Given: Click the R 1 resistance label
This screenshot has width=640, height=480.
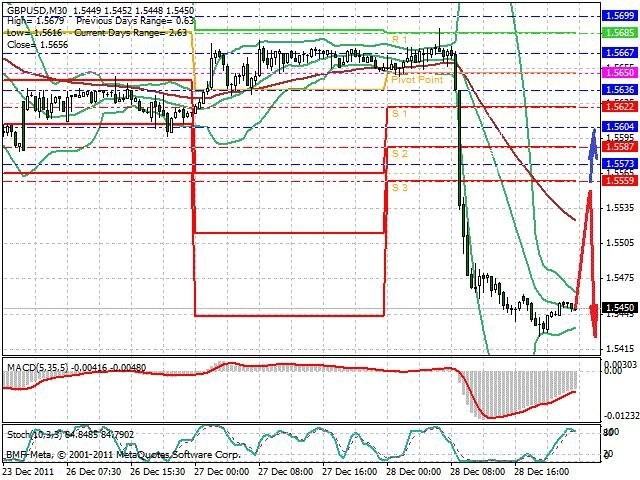Looking at the screenshot, I should tap(399, 40).
